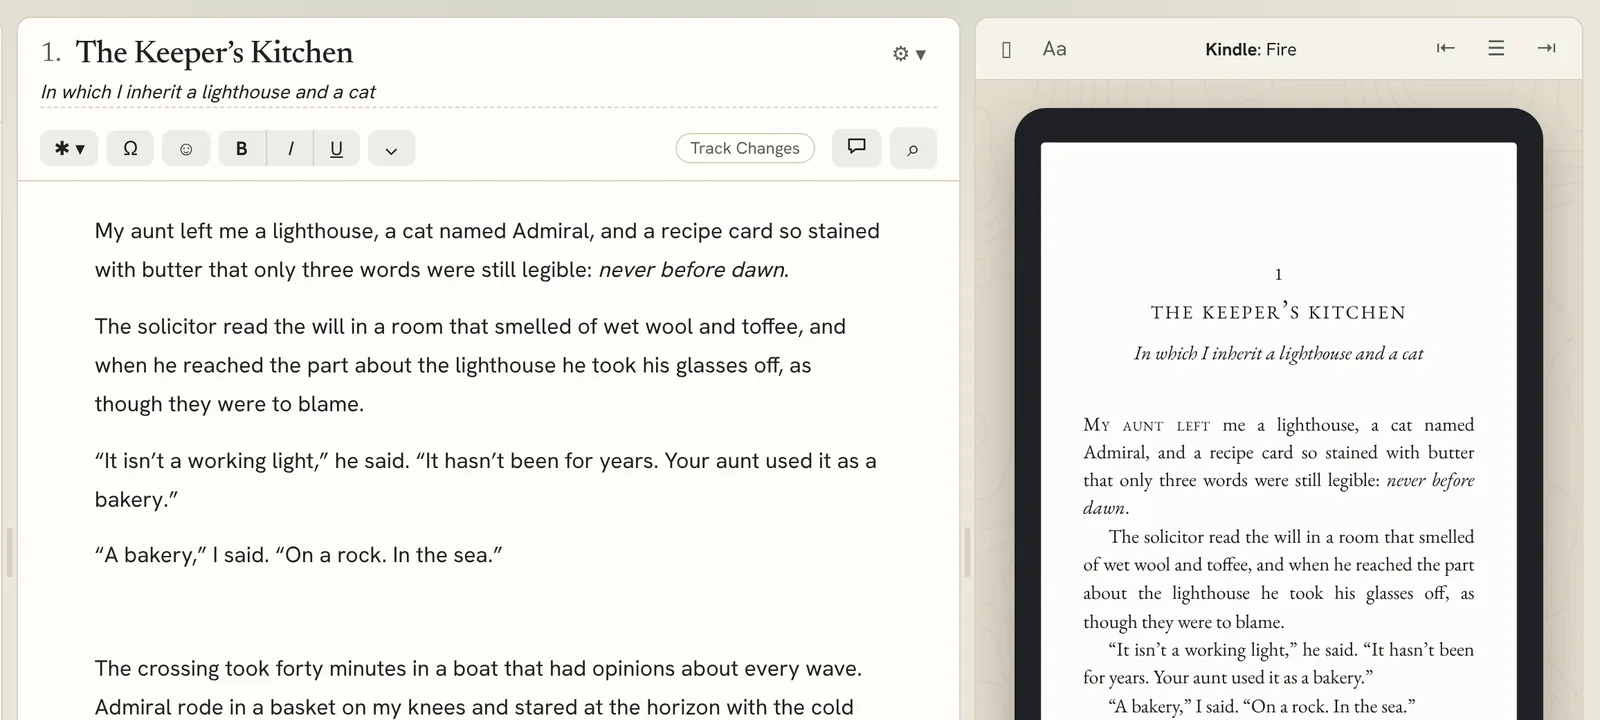
Task: Open the comments panel
Action: click(857, 147)
